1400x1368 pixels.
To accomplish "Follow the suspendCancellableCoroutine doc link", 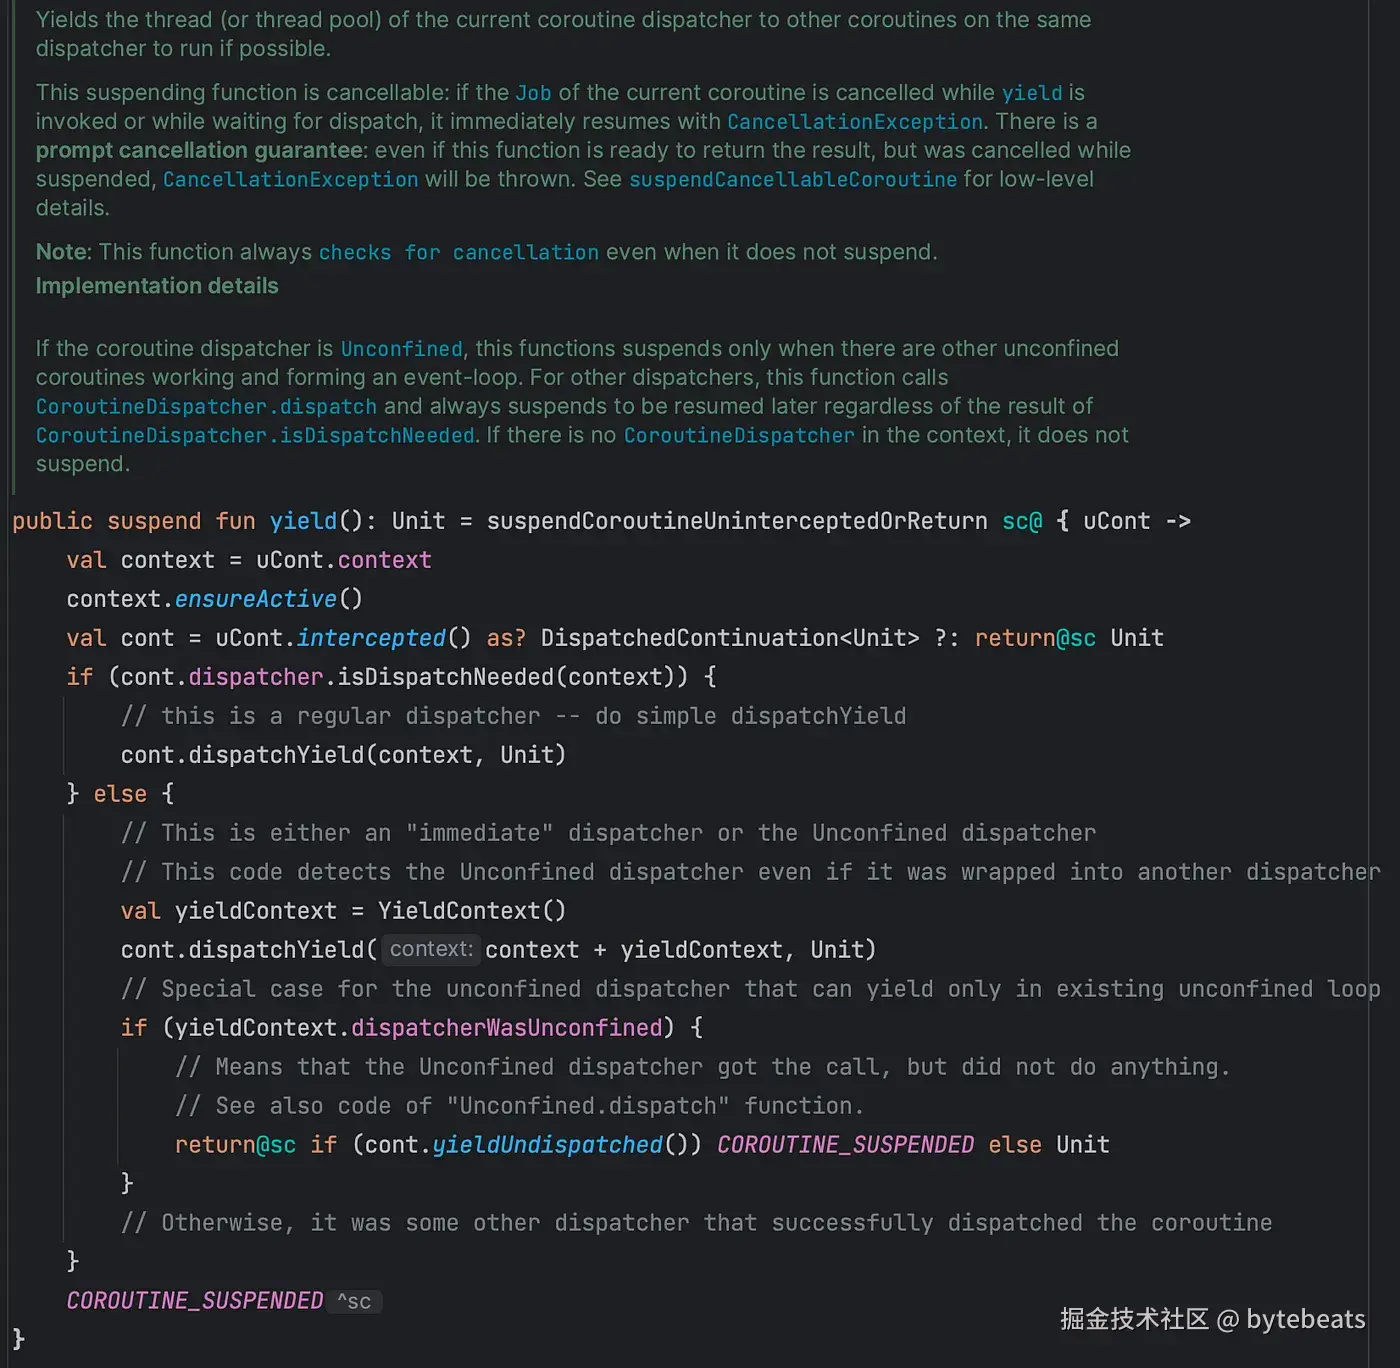I will pos(793,180).
